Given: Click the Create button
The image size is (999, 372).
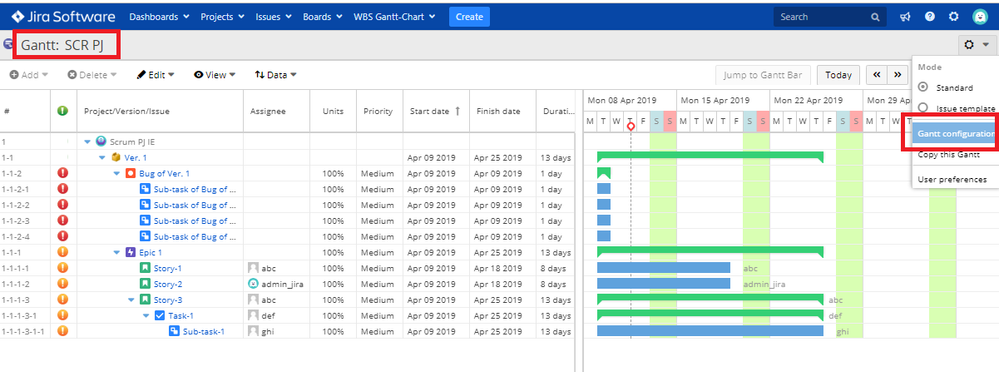Looking at the screenshot, I should pos(470,17).
